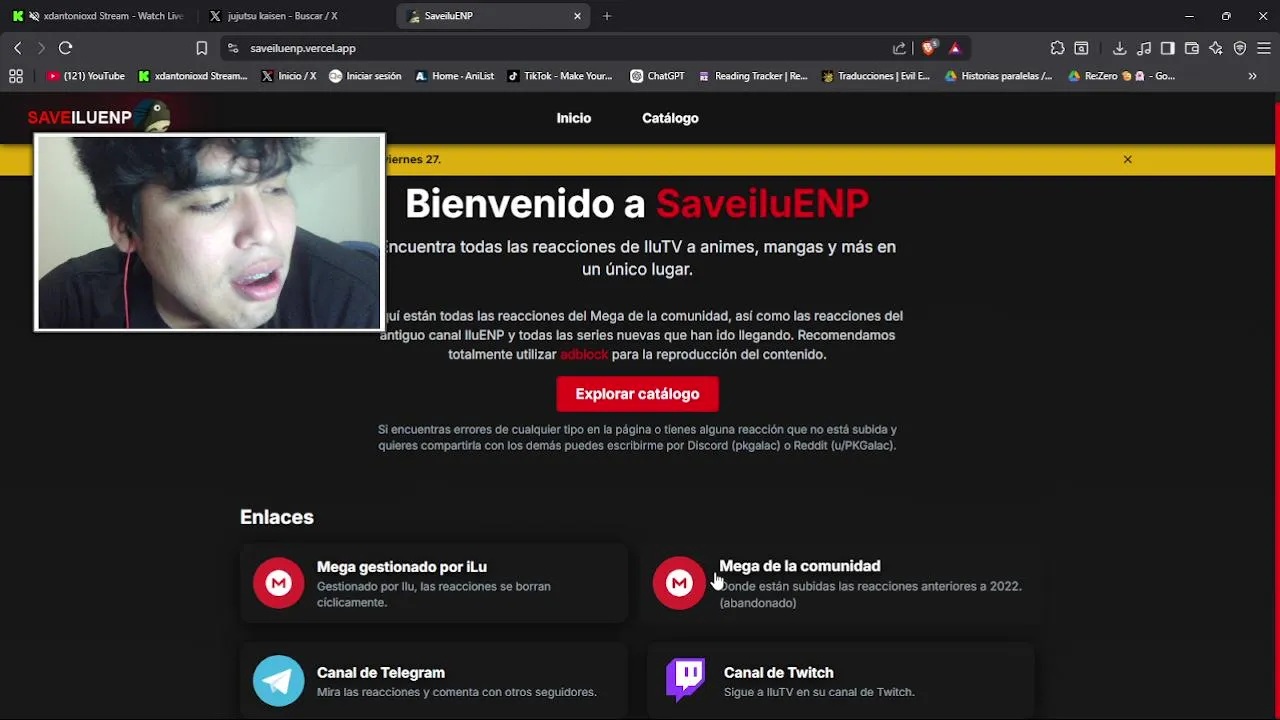Click the Brave Rewards triangle icon
The image size is (1280, 720).
955,48
